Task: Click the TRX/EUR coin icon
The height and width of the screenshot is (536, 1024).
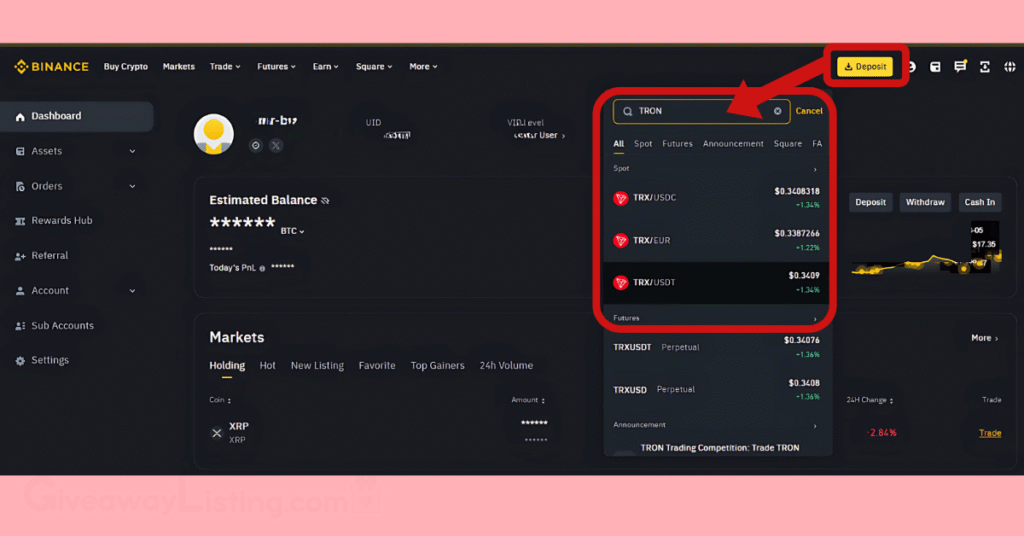Action: [x=620, y=240]
